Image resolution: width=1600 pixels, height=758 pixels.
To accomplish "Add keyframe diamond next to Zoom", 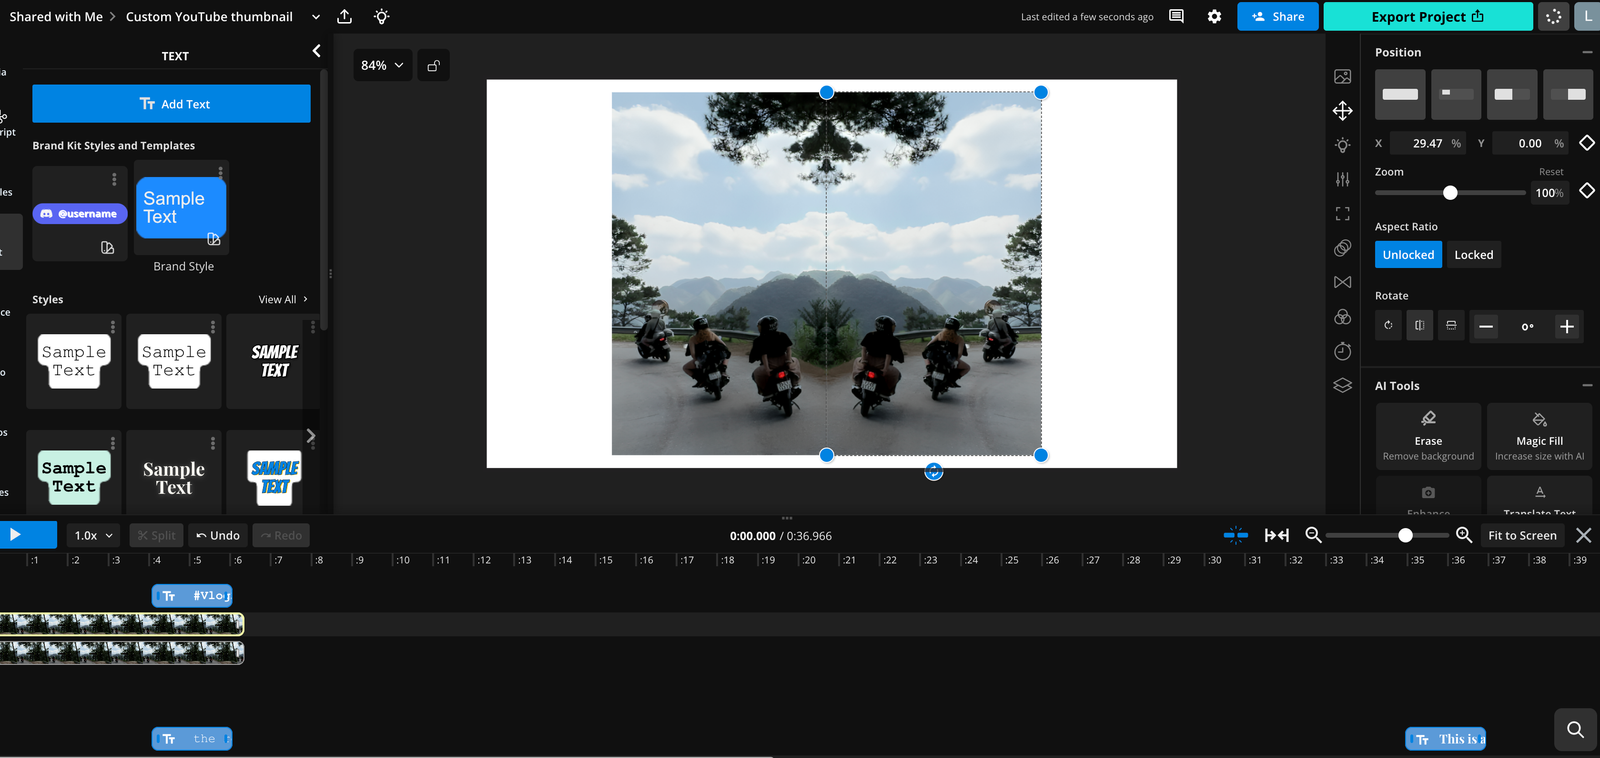I will coord(1587,191).
